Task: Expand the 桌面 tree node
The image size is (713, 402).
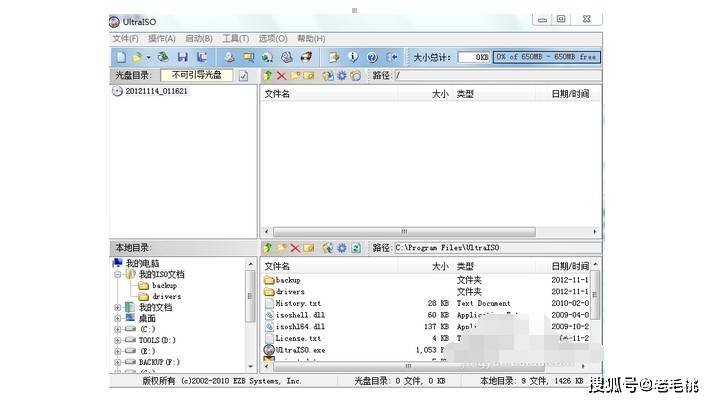Action: pyautogui.click(x=118, y=318)
